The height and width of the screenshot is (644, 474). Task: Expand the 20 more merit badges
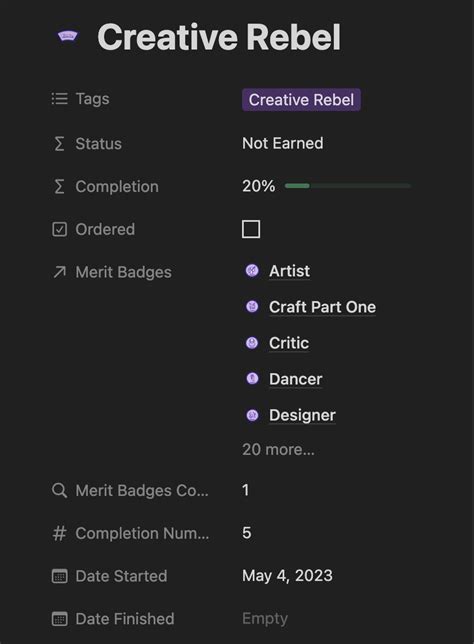[278, 449]
